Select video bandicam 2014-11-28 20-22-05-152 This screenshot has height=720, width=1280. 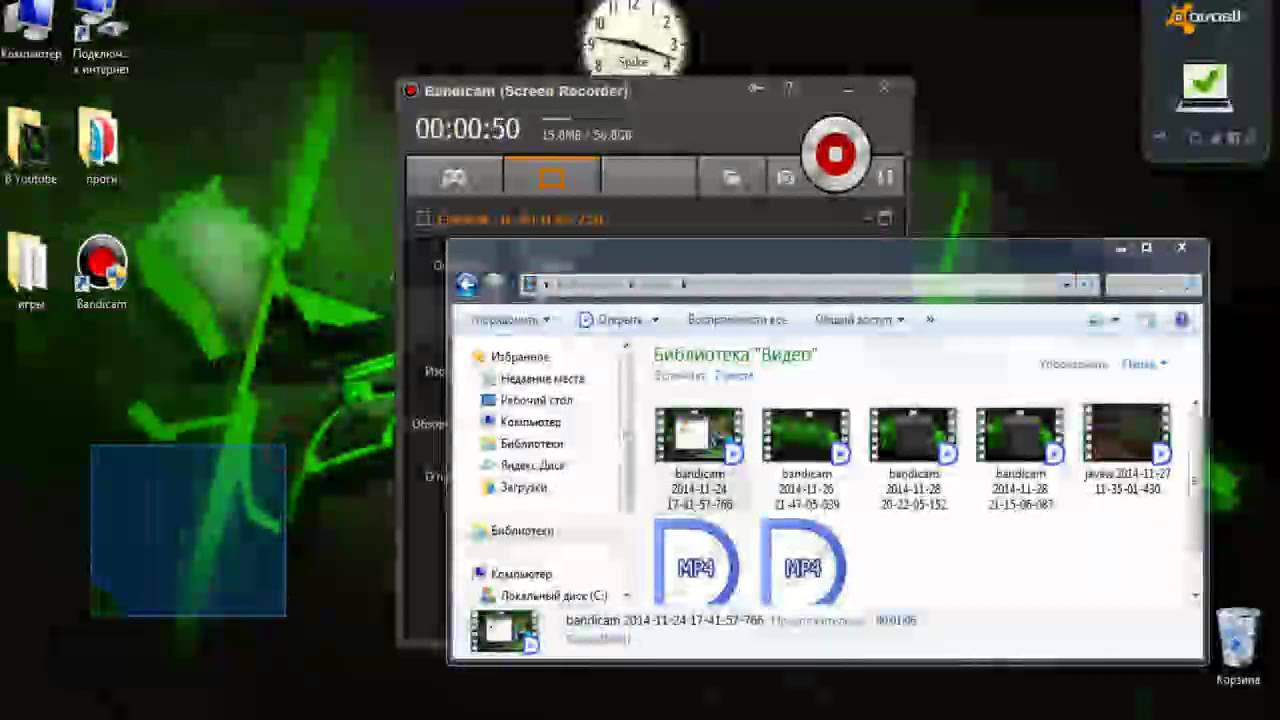[913, 458]
